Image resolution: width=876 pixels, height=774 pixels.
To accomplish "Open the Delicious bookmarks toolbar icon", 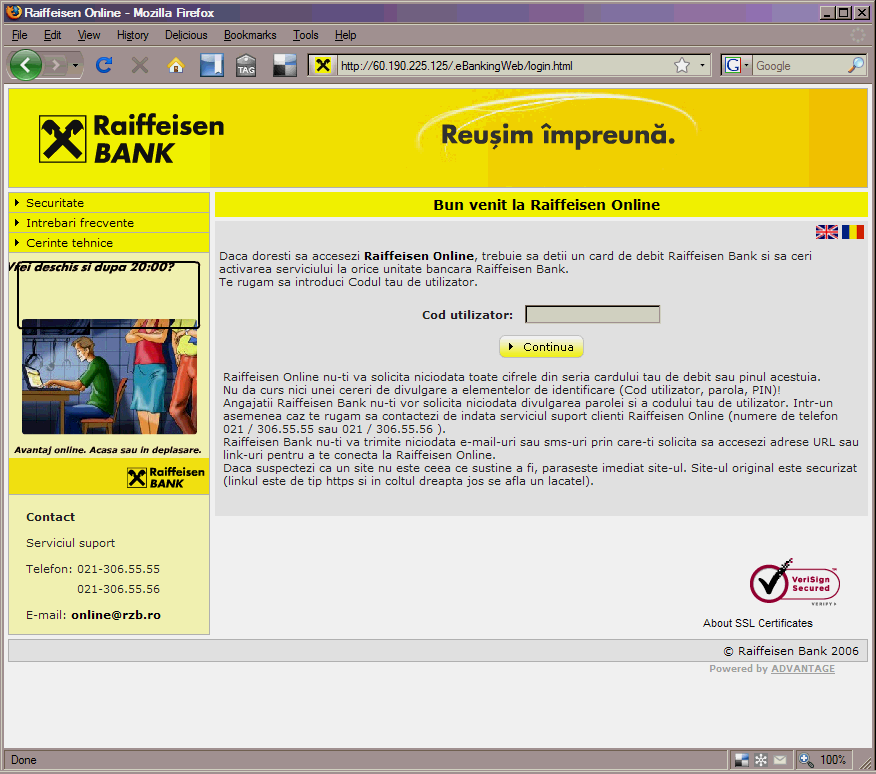I will click(212, 65).
